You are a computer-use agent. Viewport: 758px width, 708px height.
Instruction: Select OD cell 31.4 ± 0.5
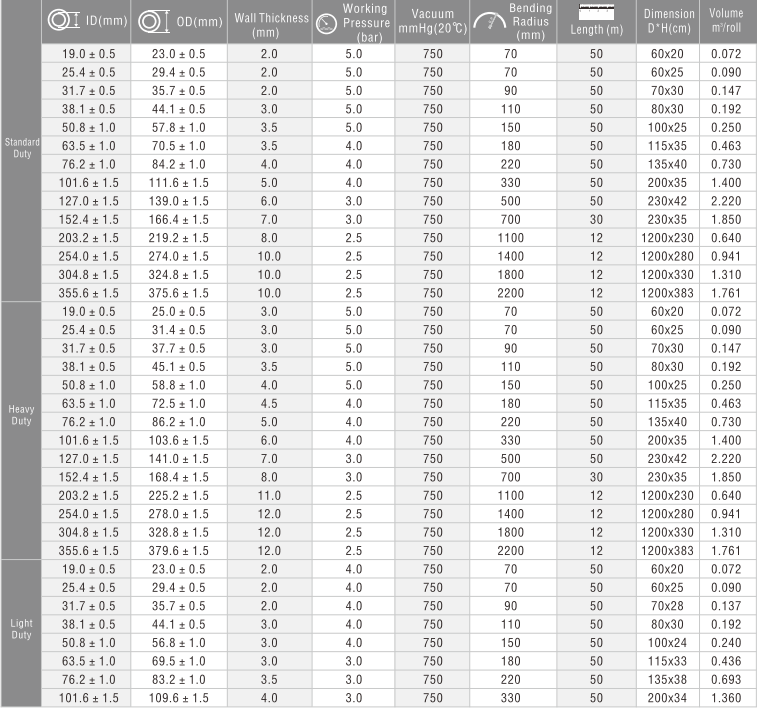click(x=178, y=330)
